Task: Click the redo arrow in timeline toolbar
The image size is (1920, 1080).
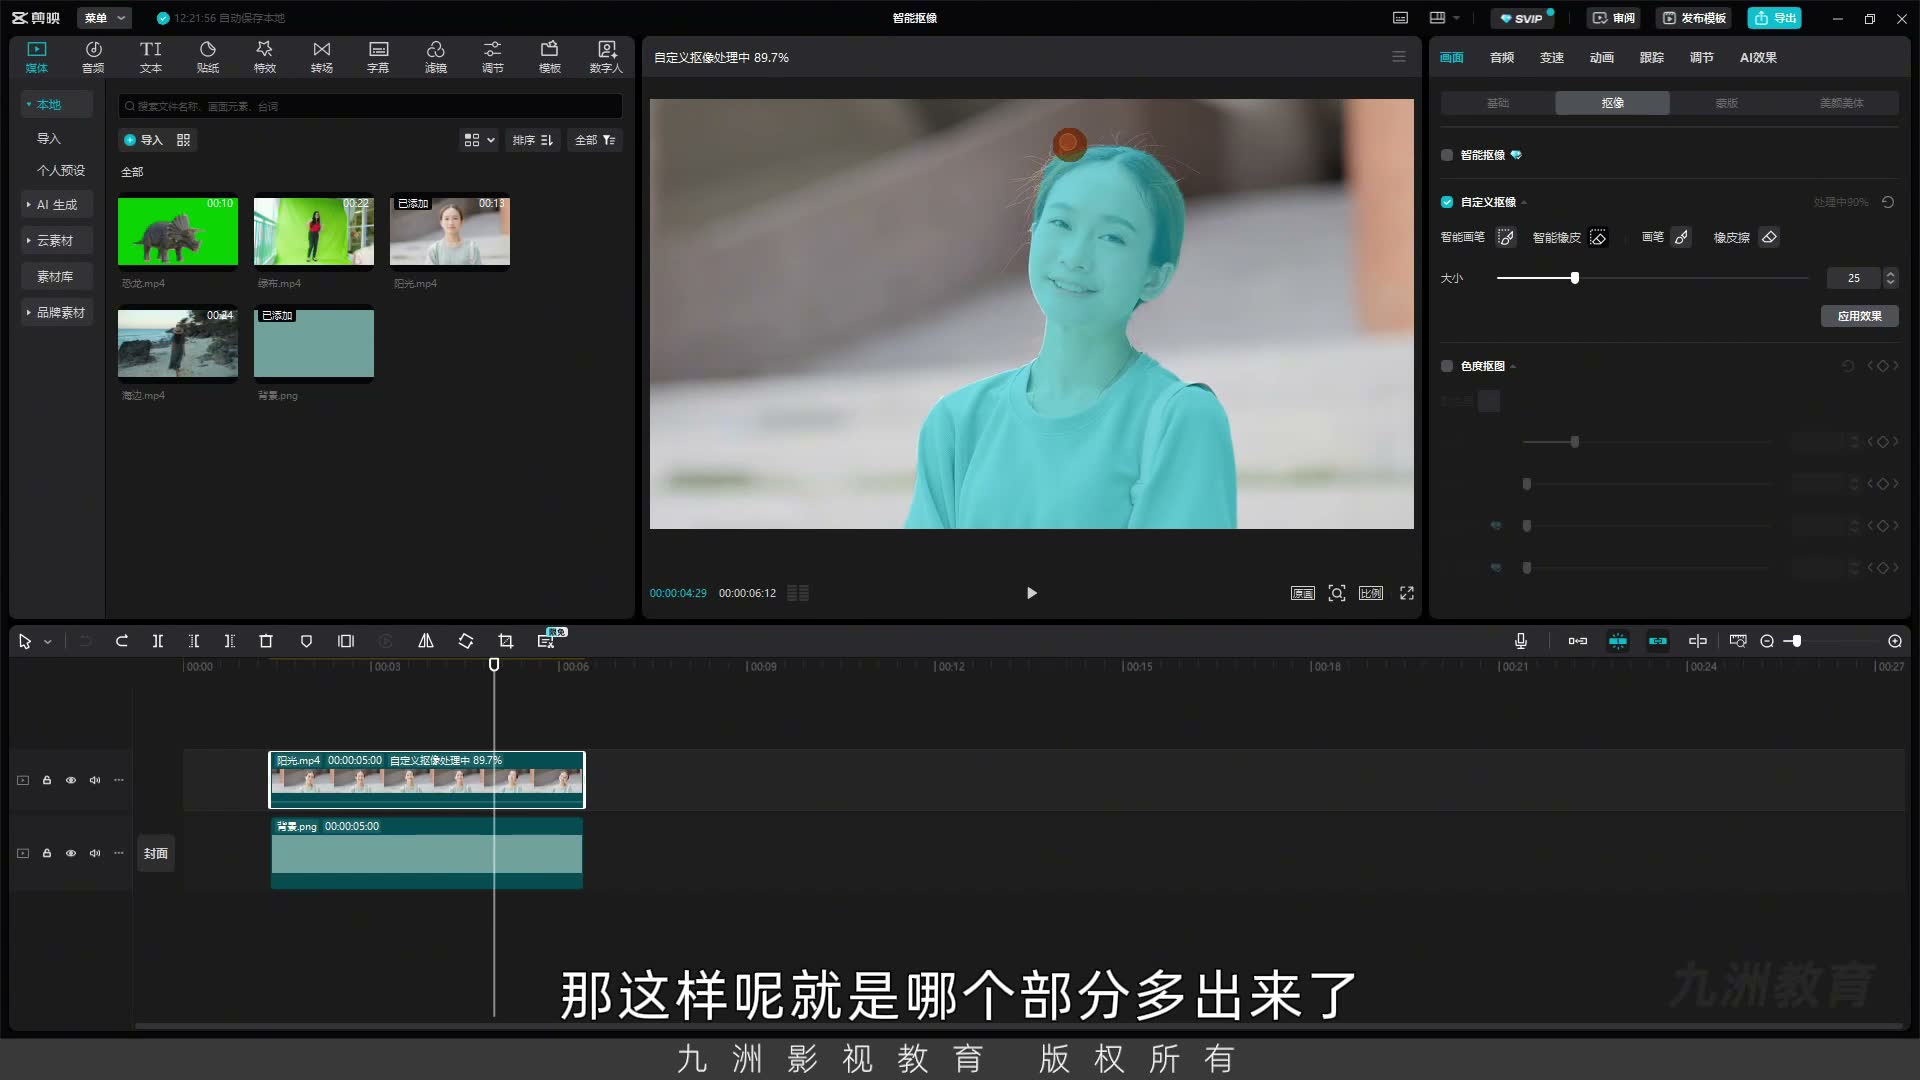Action: (x=122, y=641)
